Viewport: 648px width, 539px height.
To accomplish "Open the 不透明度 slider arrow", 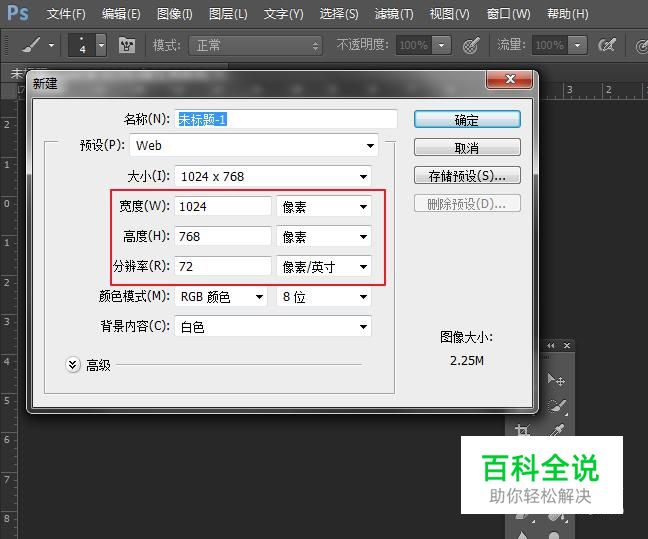I will pos(441,45).
